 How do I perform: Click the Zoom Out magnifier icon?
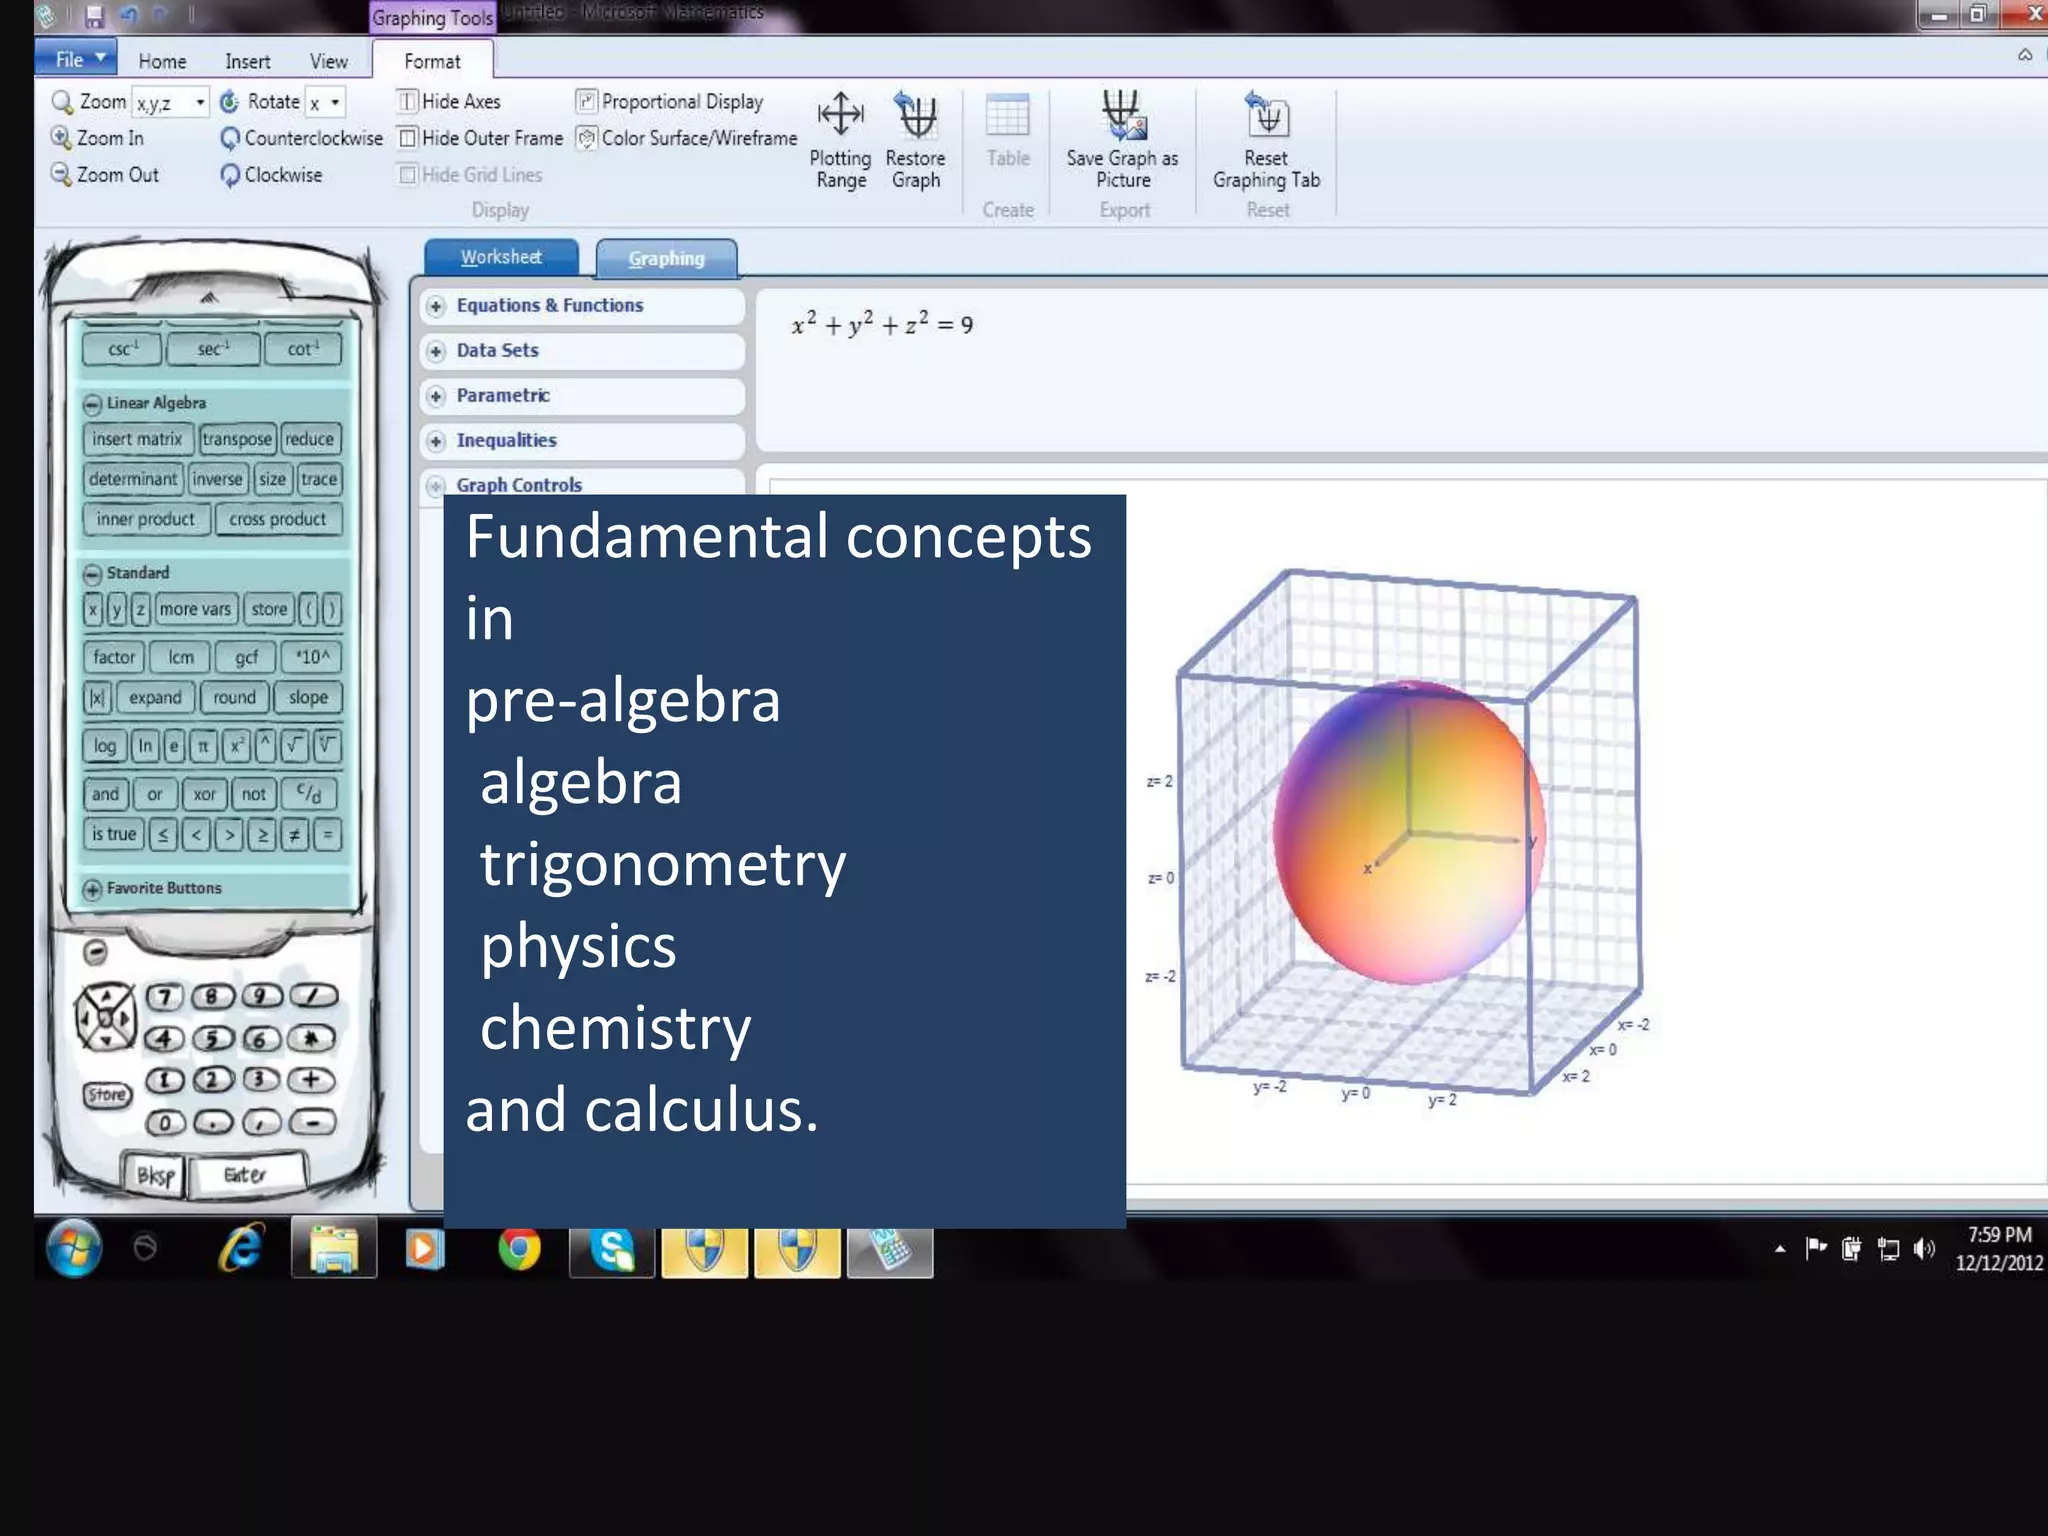(x=61, y=175)
